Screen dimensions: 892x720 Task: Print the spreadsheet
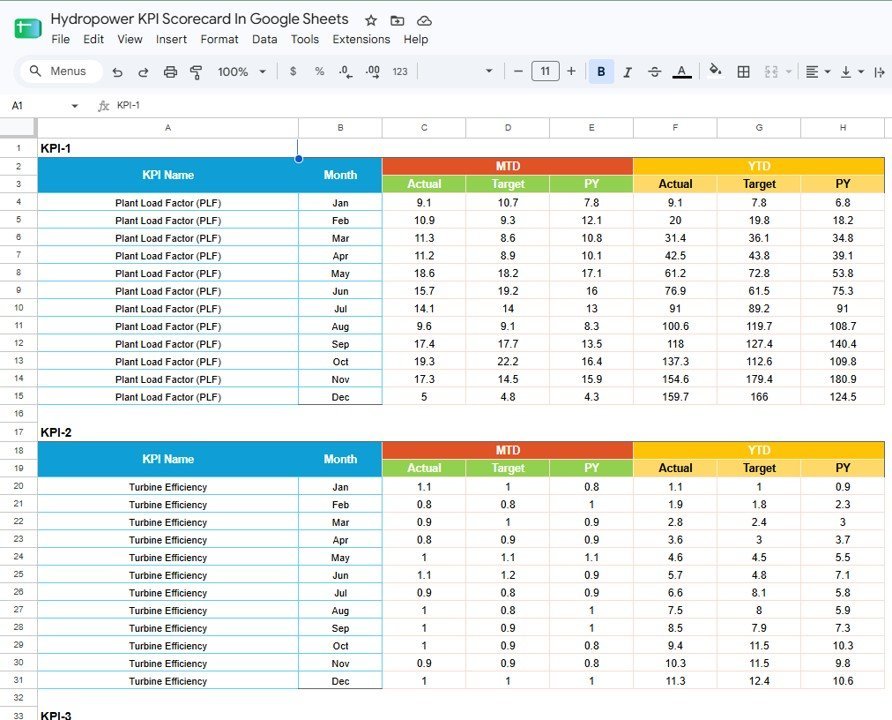tap(170, 72)
